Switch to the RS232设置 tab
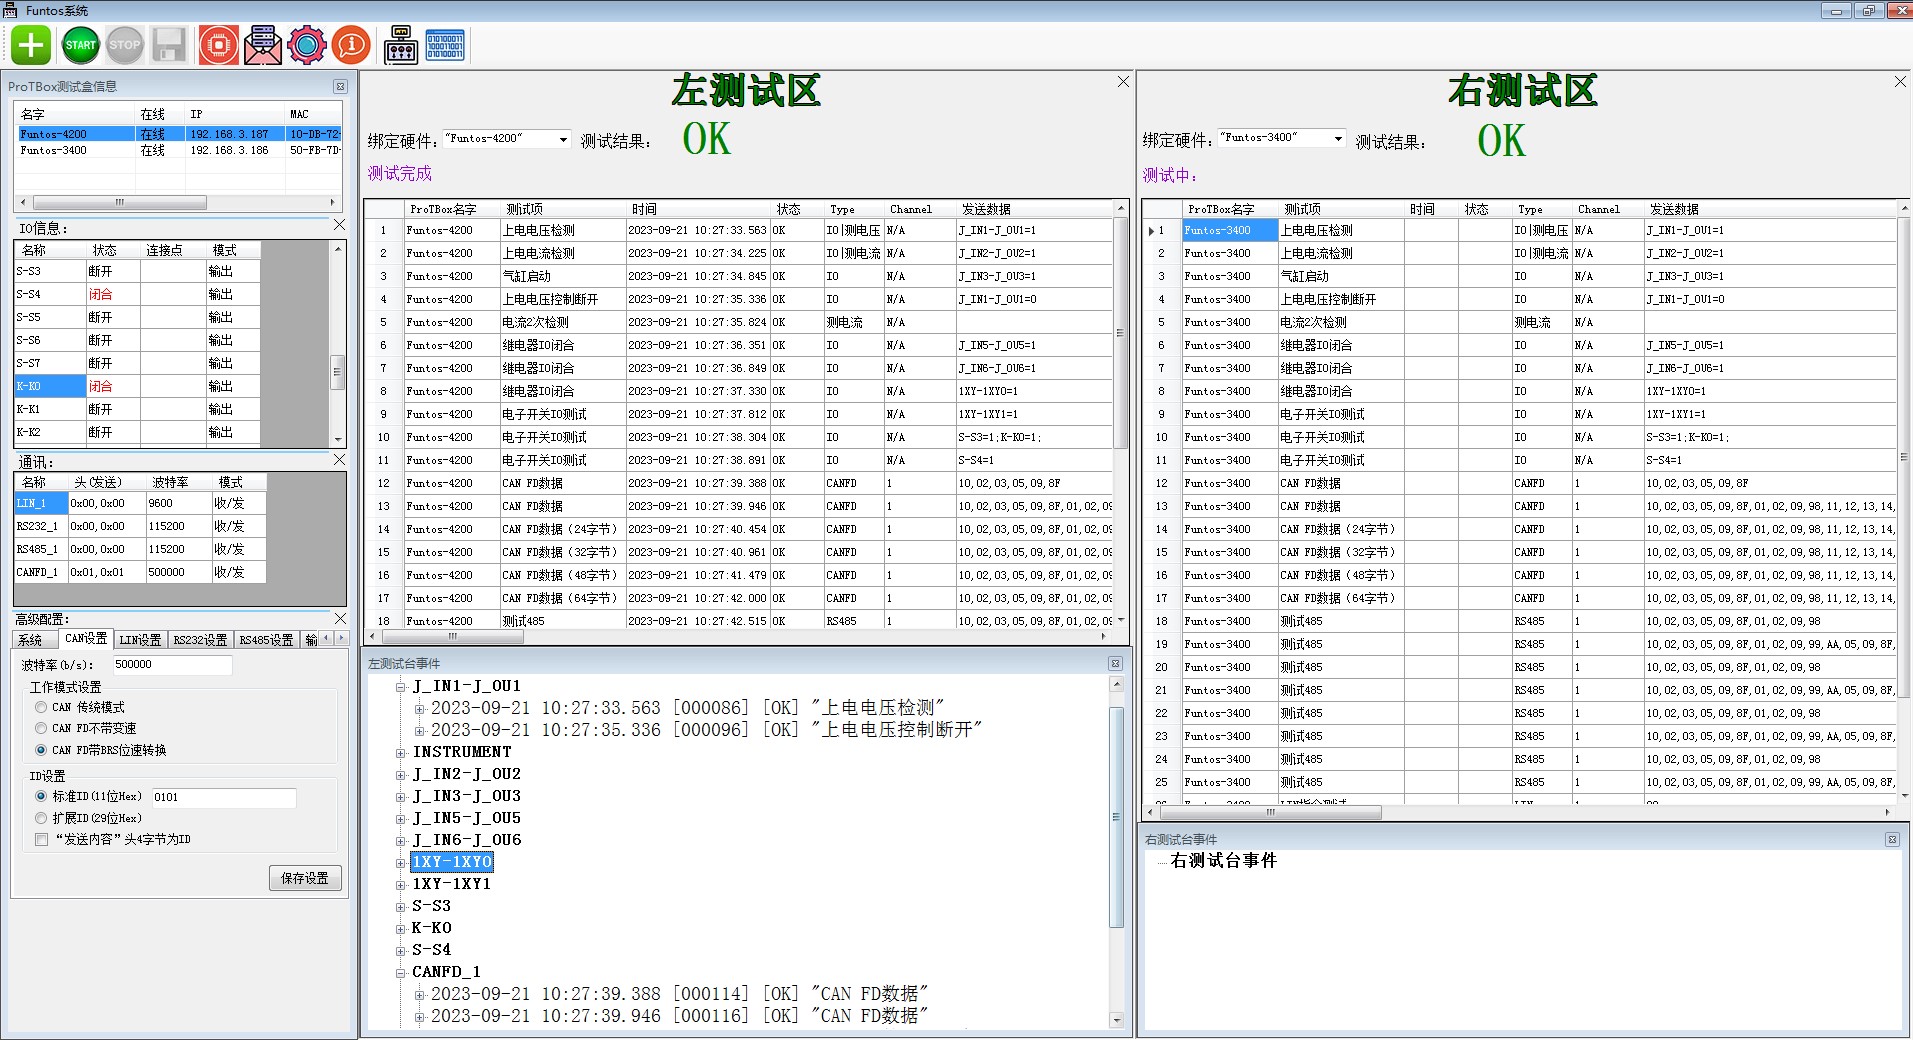 click(x=200, y=640)
